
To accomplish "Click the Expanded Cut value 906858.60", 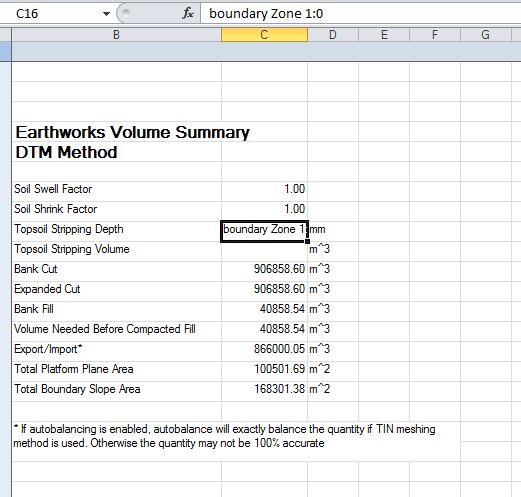I will 279,289.
